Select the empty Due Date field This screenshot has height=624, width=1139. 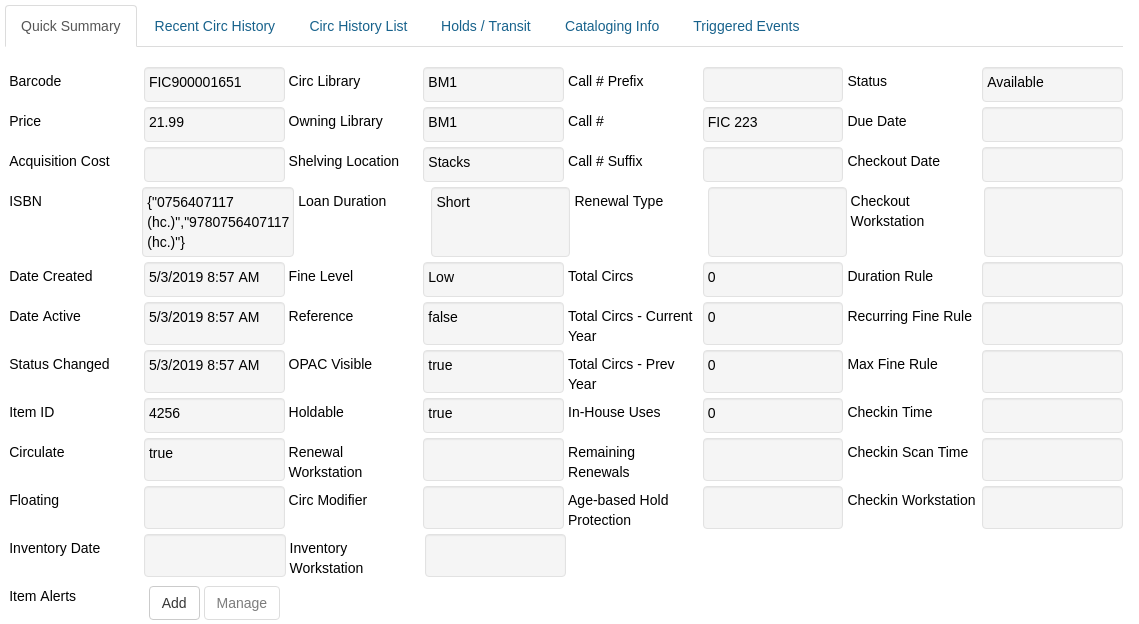click(1051, 124)
